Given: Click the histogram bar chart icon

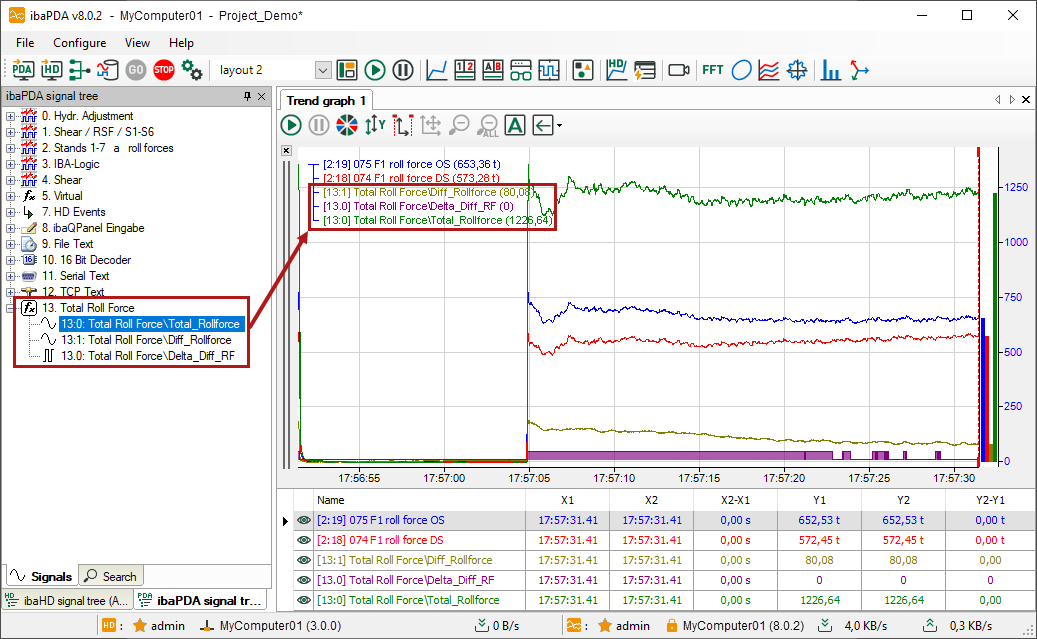Looking at the screenshot, I should pos(830,70).
